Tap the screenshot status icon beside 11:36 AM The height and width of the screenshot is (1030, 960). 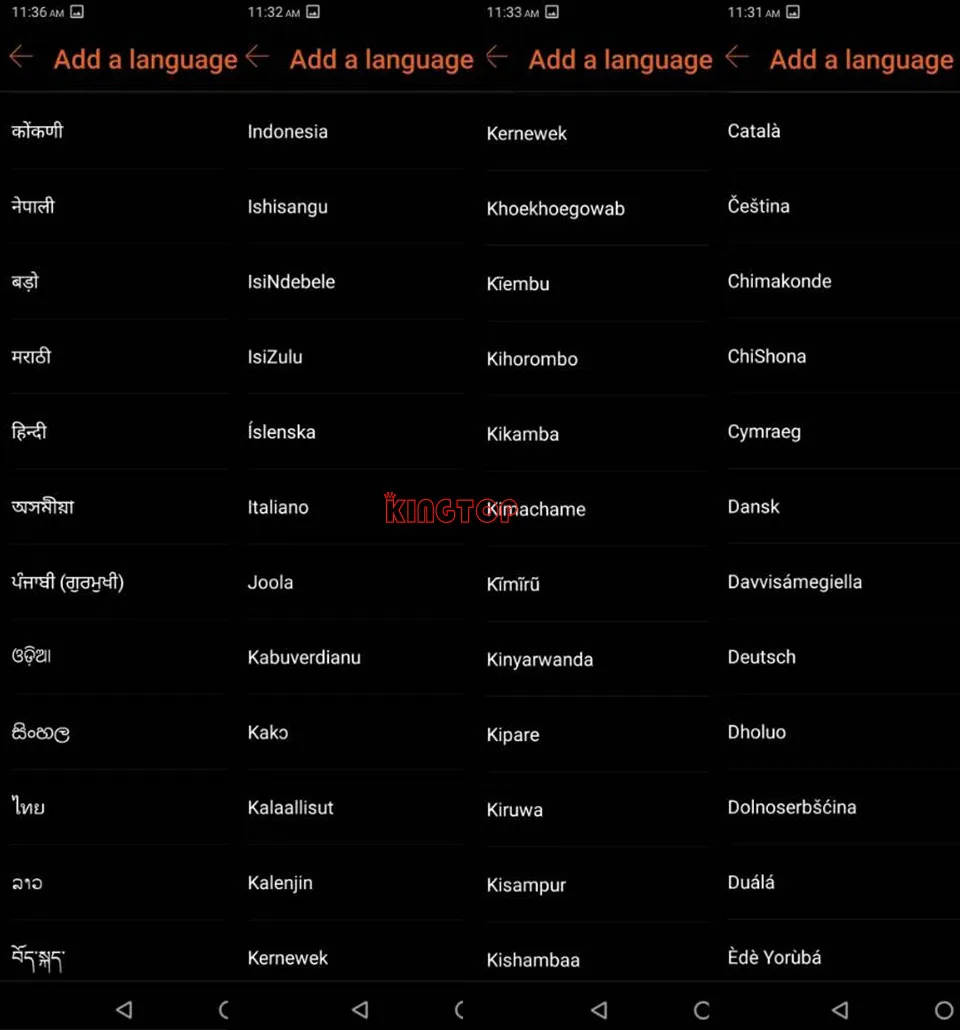pos(77,12)
